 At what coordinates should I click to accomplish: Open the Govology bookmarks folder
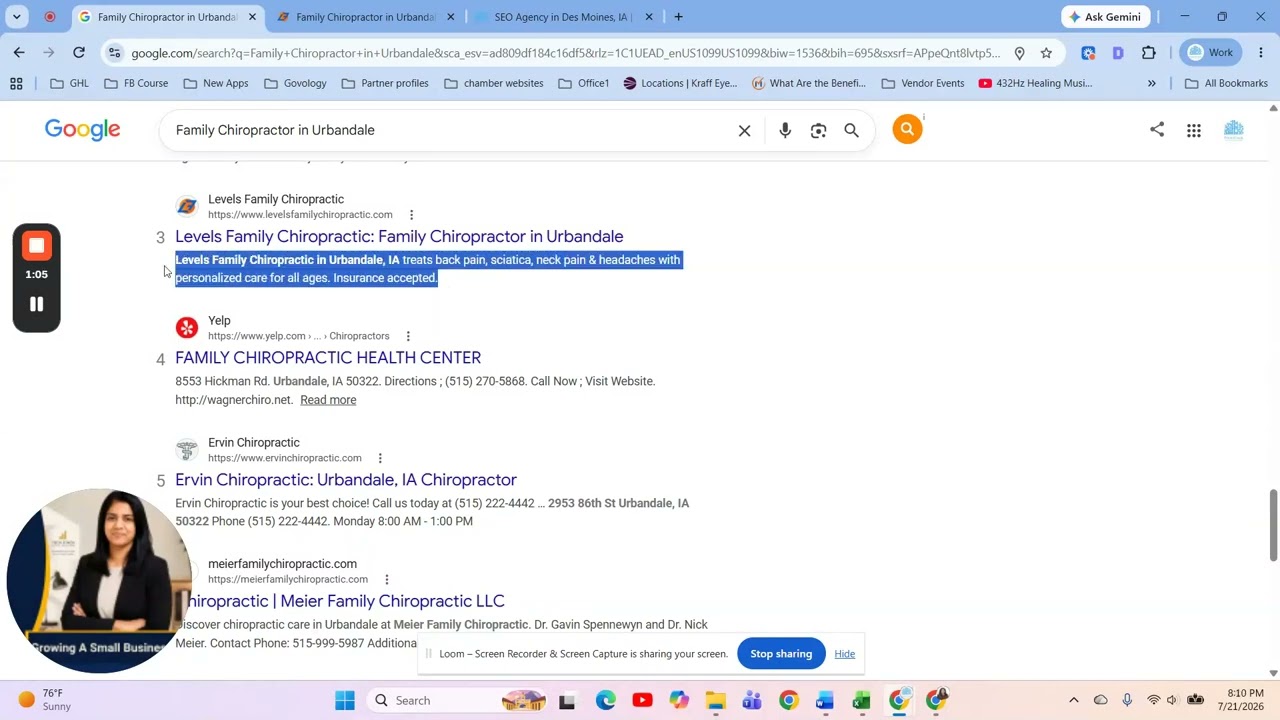pos(295,83)
